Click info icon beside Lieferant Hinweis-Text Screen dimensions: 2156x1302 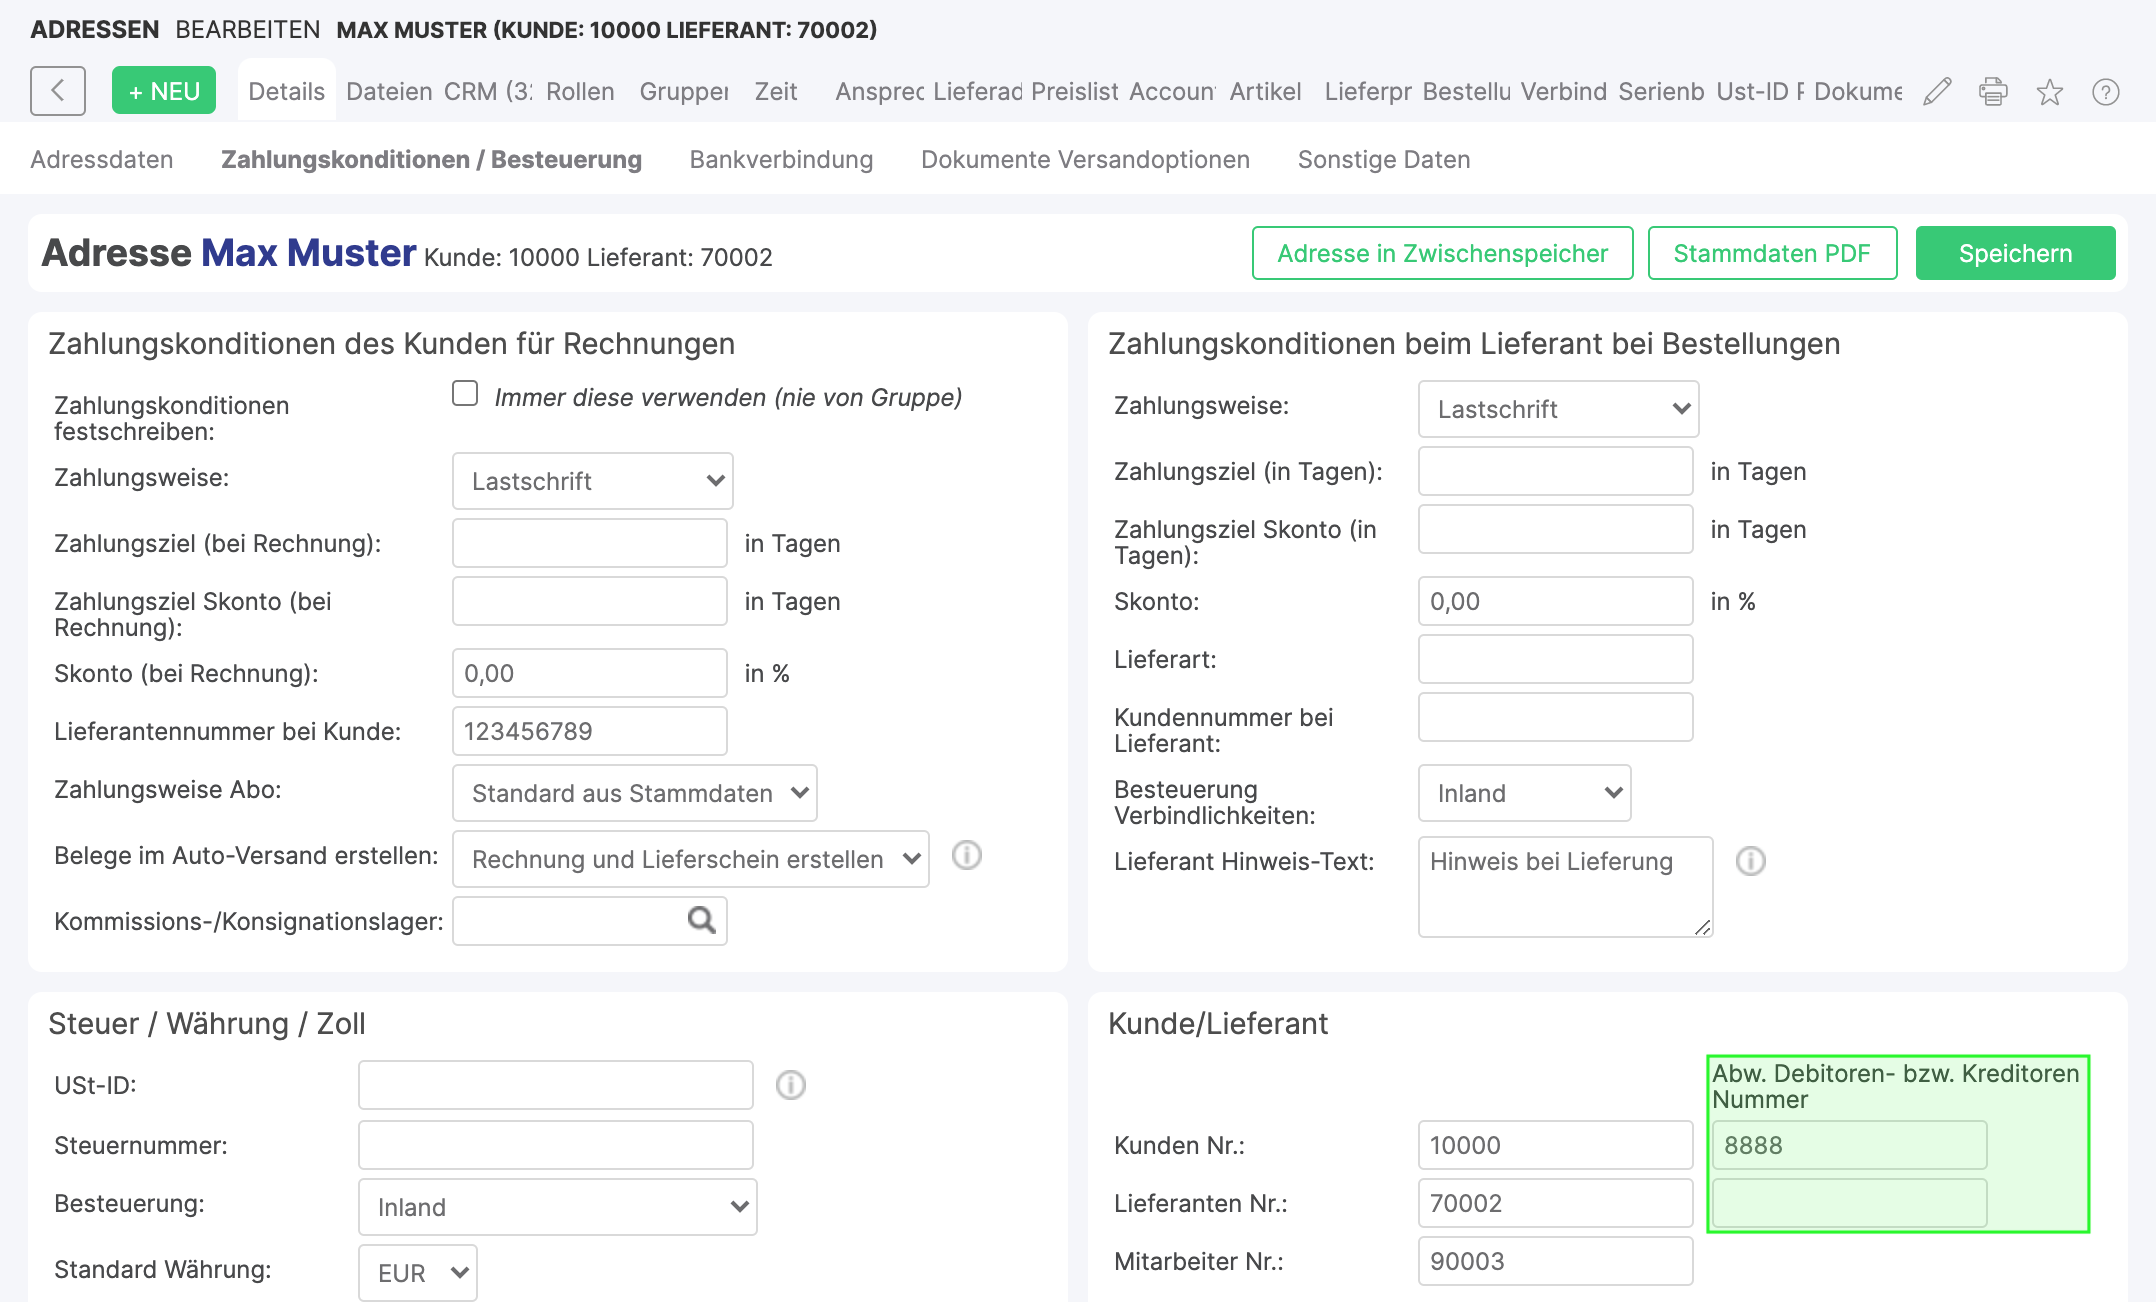click(1750, 861)
